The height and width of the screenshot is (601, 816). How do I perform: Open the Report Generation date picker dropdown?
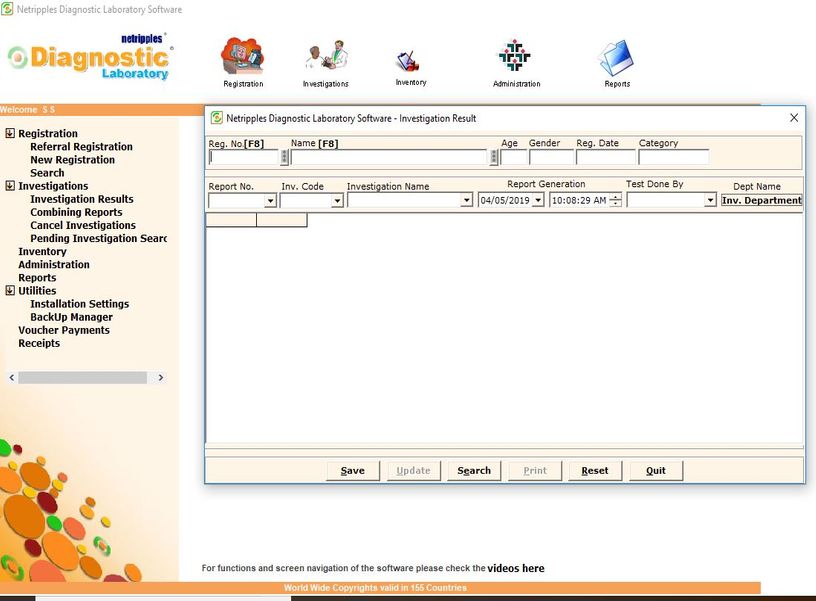(538, 200)
